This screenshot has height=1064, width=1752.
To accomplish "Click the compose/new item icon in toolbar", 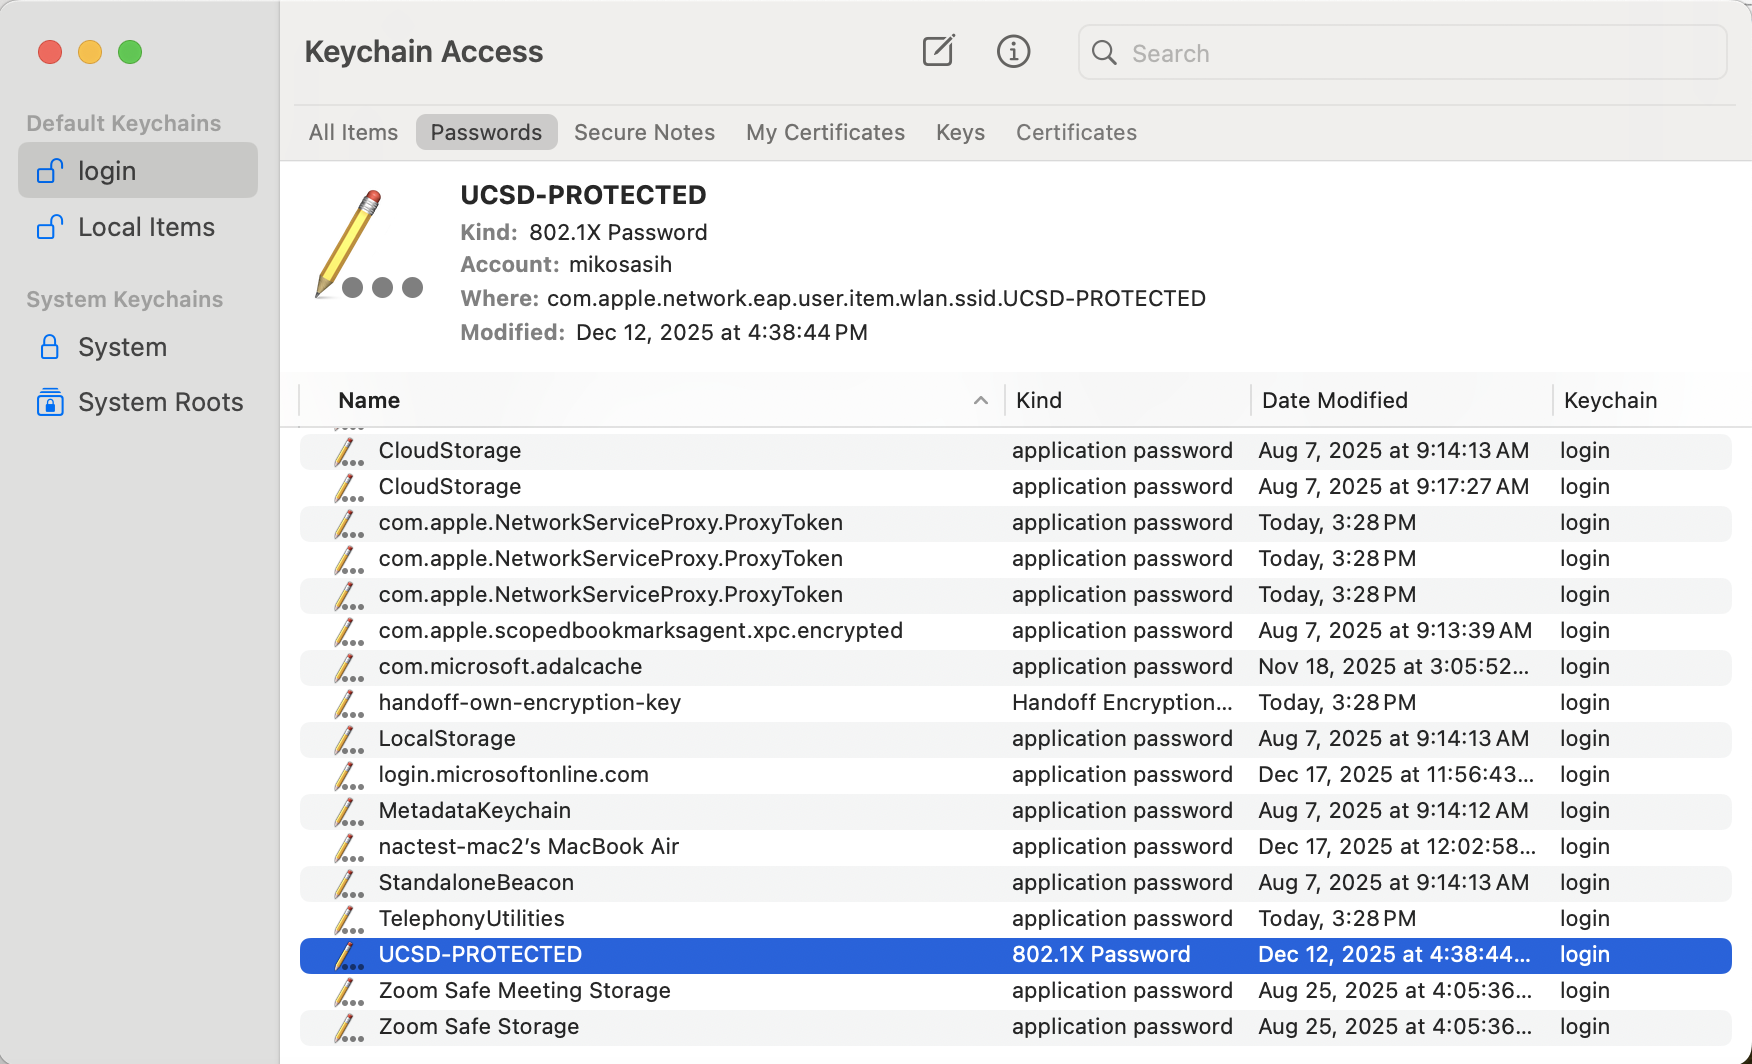I will coord(937,51).
